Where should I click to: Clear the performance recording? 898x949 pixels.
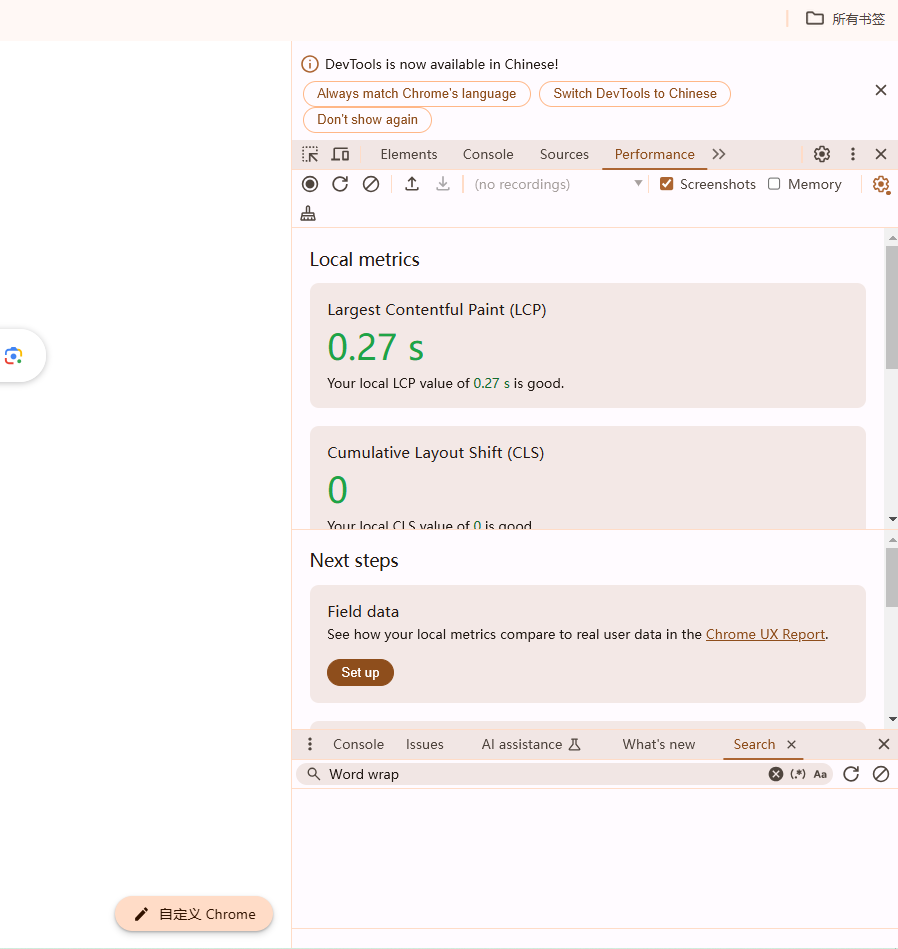pos(371,184)
